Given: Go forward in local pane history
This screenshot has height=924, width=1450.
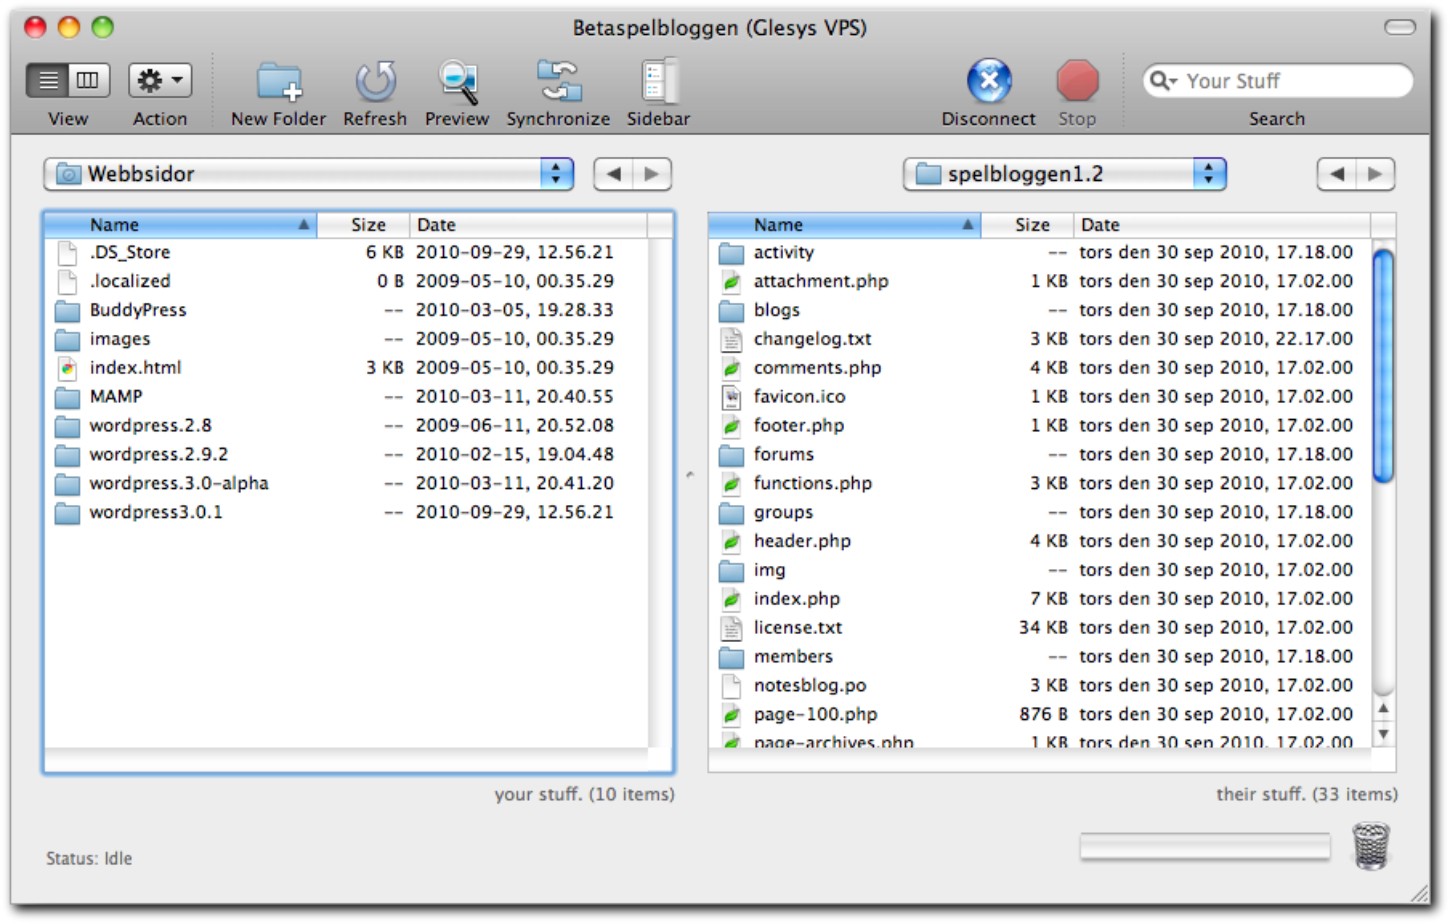Looking at the screenshot, I should (652, 174).
